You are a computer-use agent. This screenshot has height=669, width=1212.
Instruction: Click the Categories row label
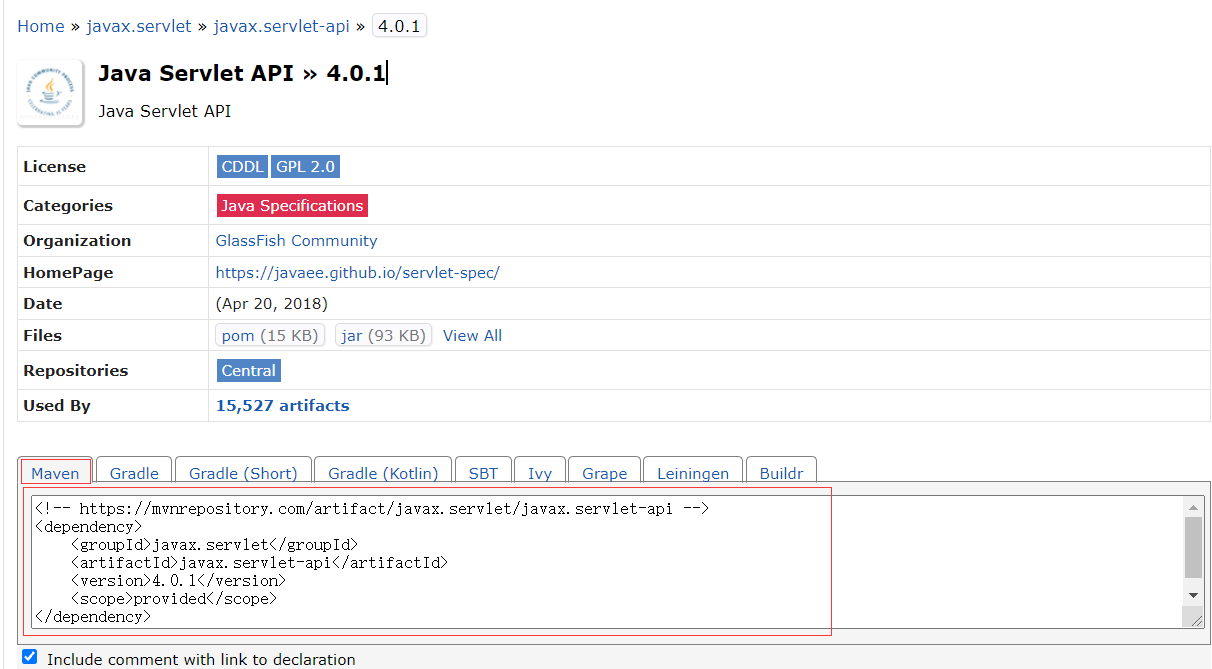coord(68,206)
